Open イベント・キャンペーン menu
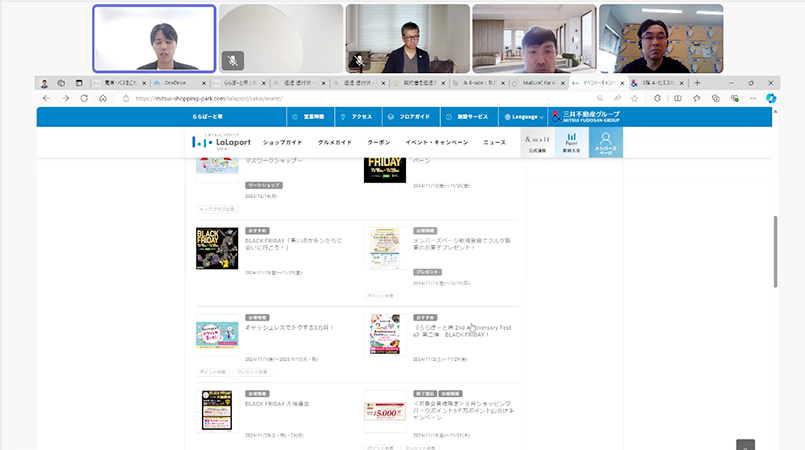The width and height of the screenshot is (805, 450). [437, 143]
